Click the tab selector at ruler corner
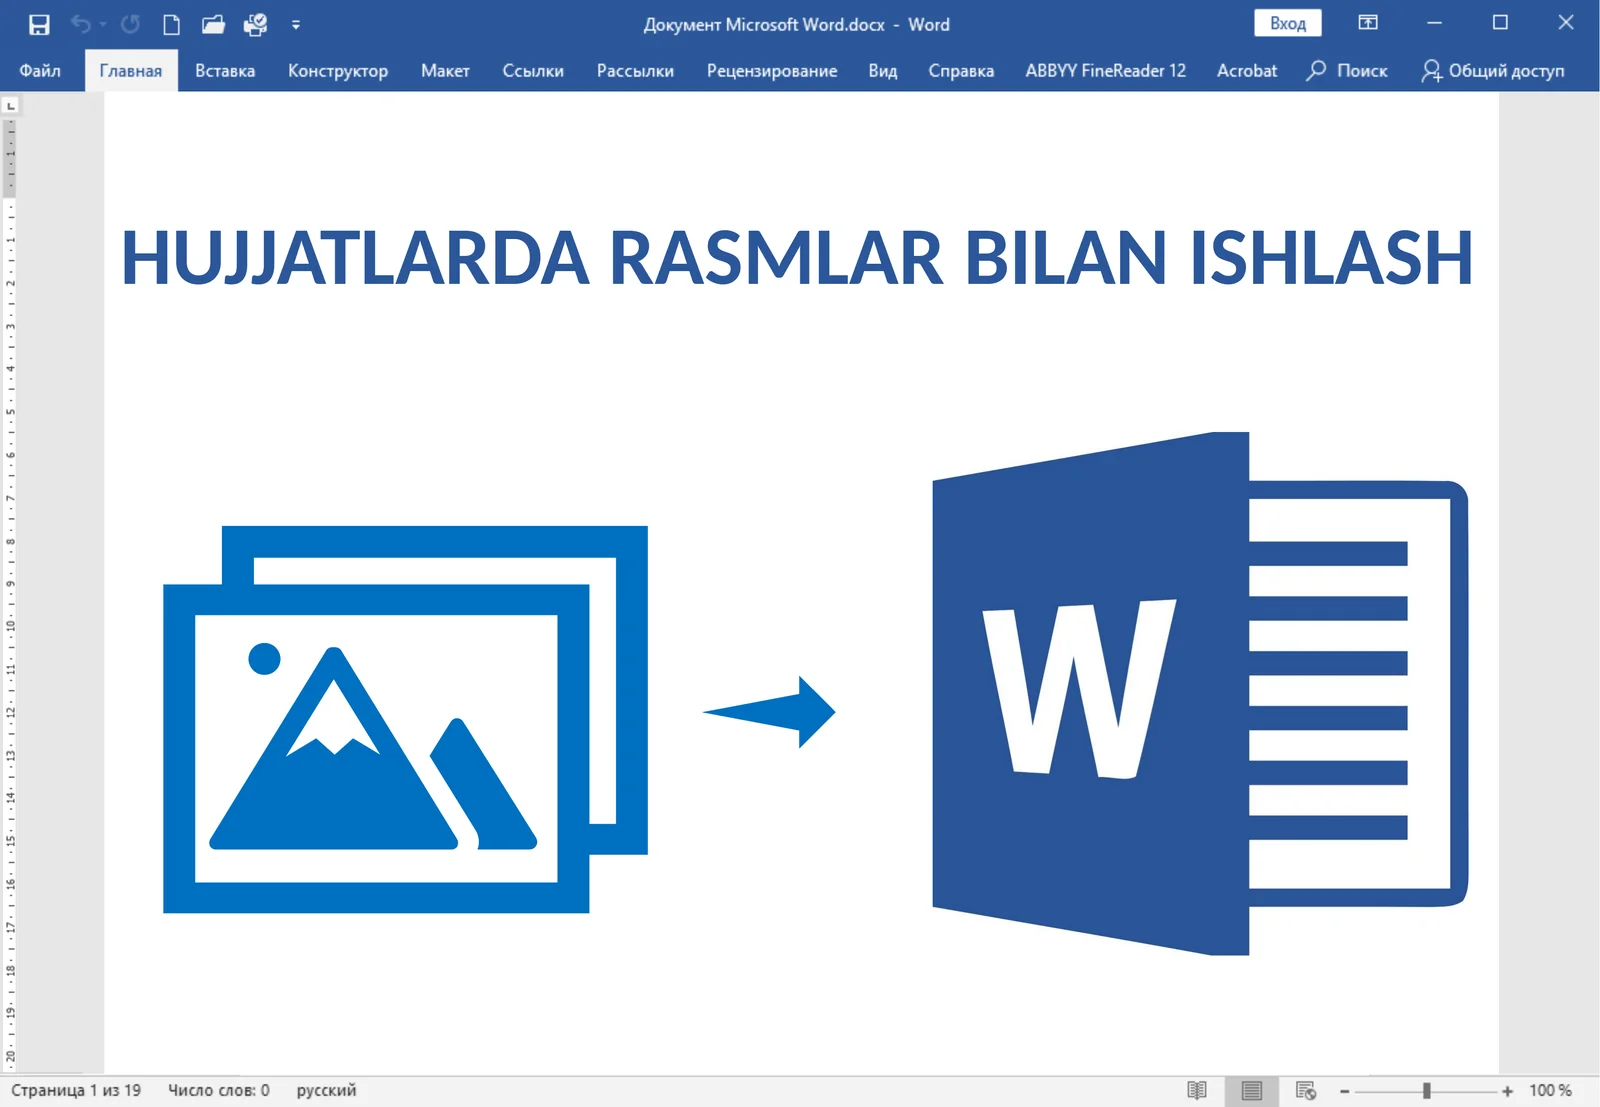This screenshot has width=1600, height=1107. (x=10, y=105)
